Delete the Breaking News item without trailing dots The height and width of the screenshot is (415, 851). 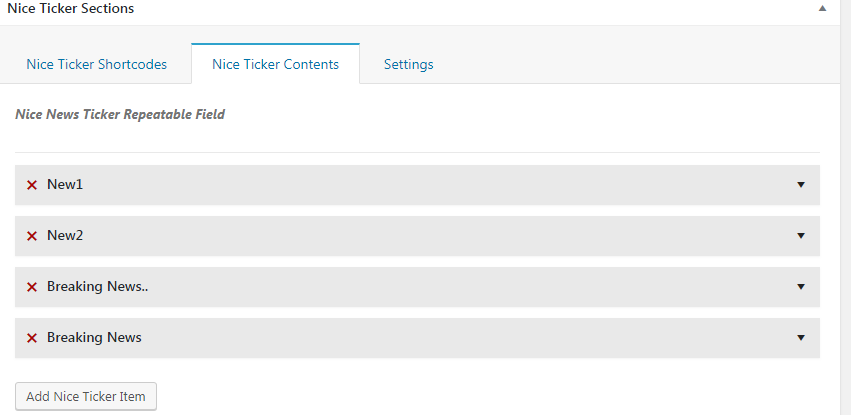click(x=32, y=338)
